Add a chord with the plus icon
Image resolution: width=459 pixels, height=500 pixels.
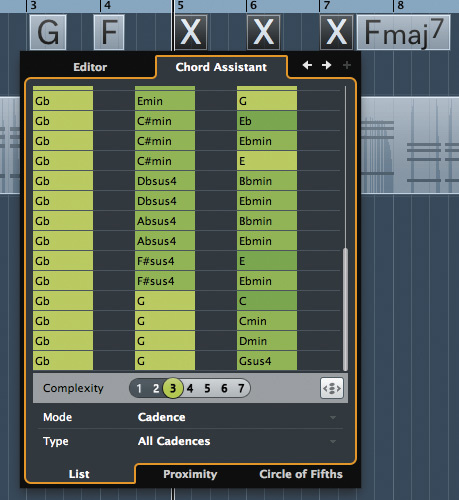pyautogui.click(x=347, y=65)
